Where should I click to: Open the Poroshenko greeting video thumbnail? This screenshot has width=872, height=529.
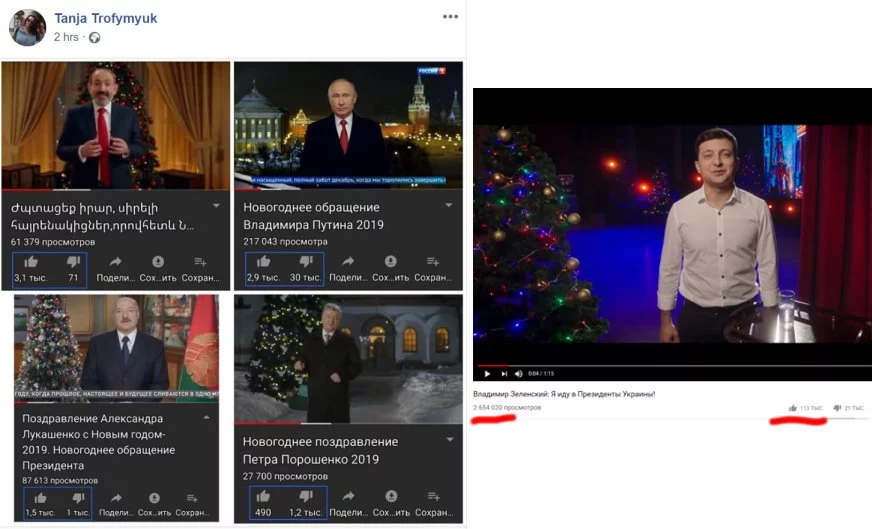click(348, 359)
